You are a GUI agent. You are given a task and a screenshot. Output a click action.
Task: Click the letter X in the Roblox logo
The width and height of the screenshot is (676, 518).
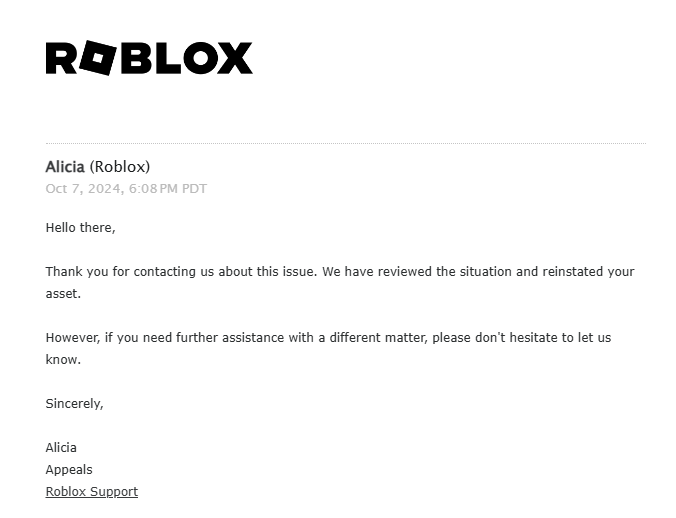(235, 58)
